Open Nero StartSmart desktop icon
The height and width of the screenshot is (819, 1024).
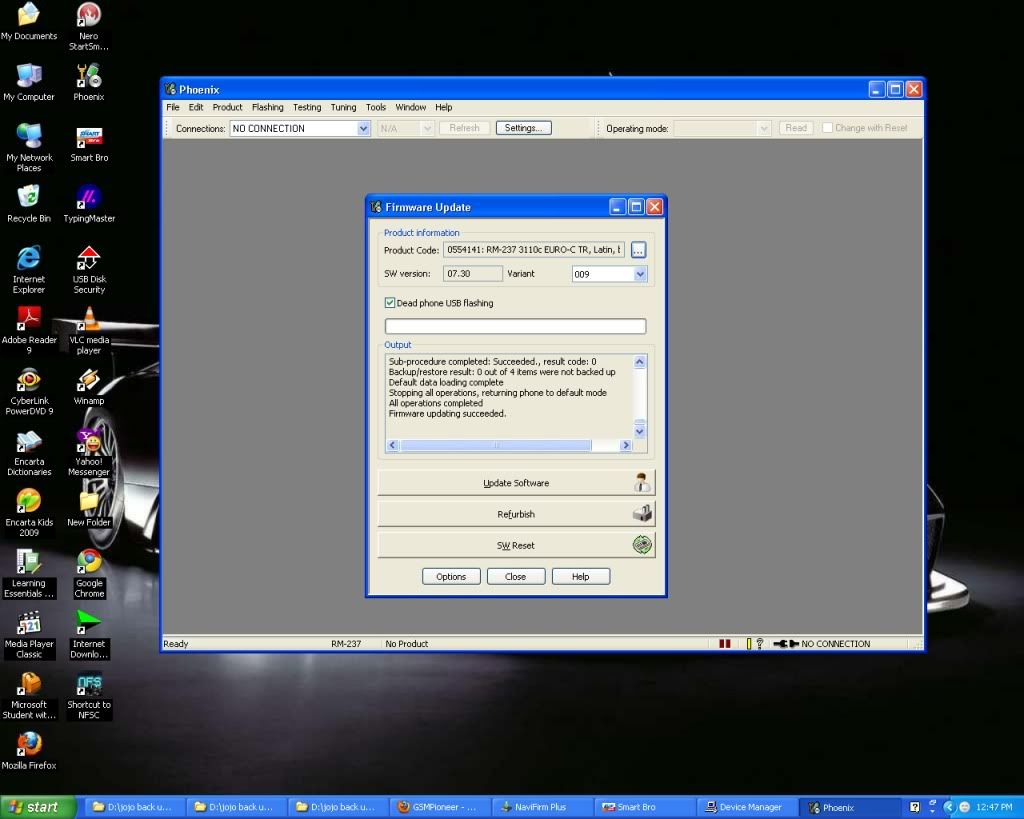(88, 26)
